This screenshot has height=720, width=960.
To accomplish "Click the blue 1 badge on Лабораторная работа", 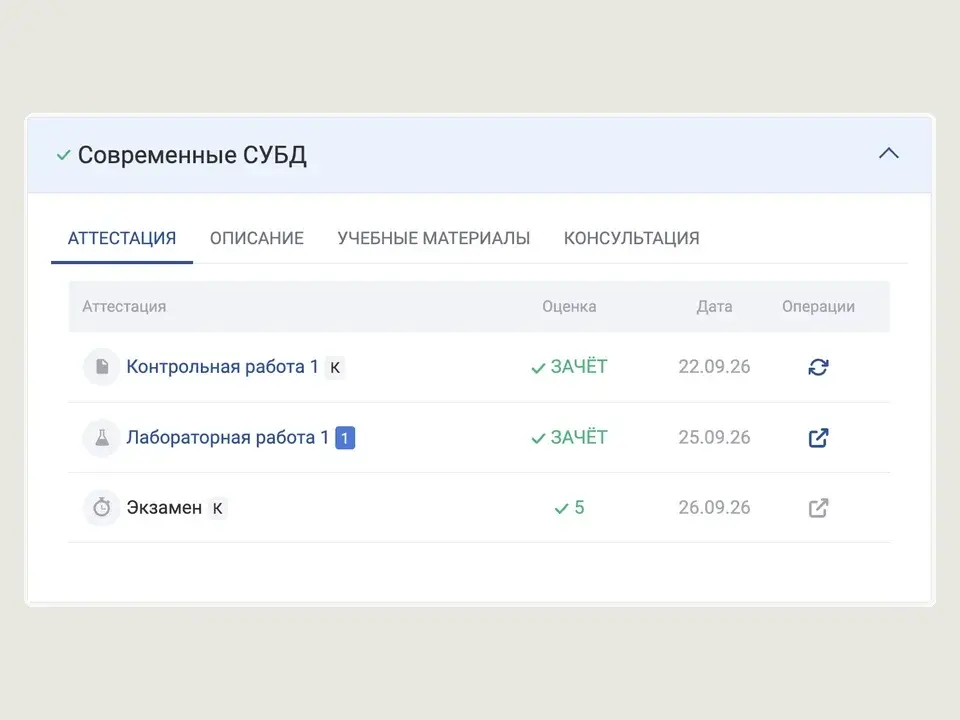I will click(345, 438).
